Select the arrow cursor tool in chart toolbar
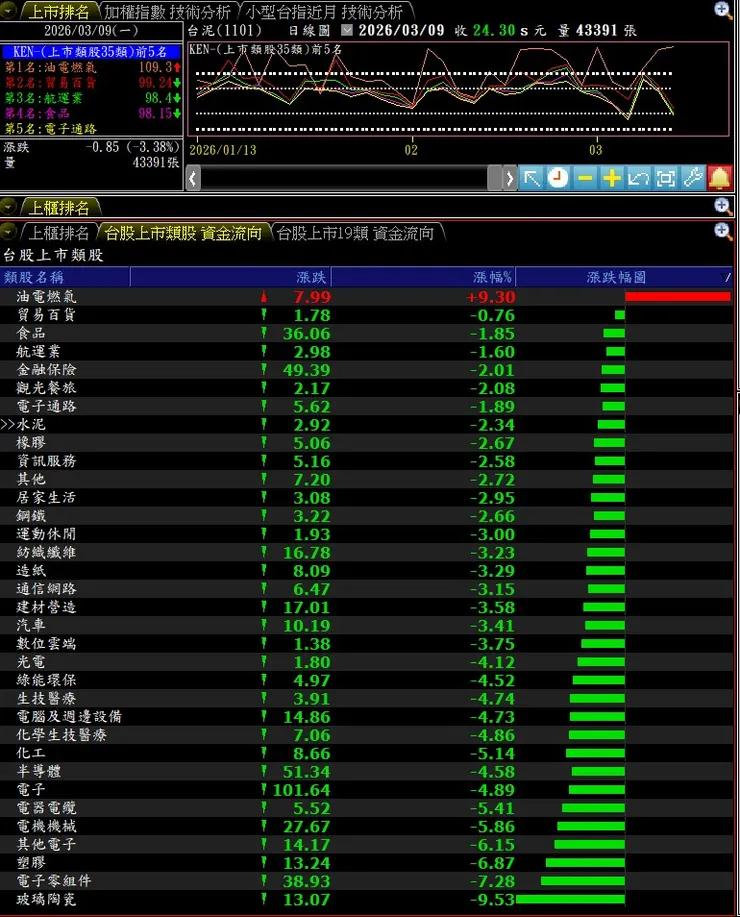Image resolution: width=740 pixels, height=917 pixels. [531, 178]
